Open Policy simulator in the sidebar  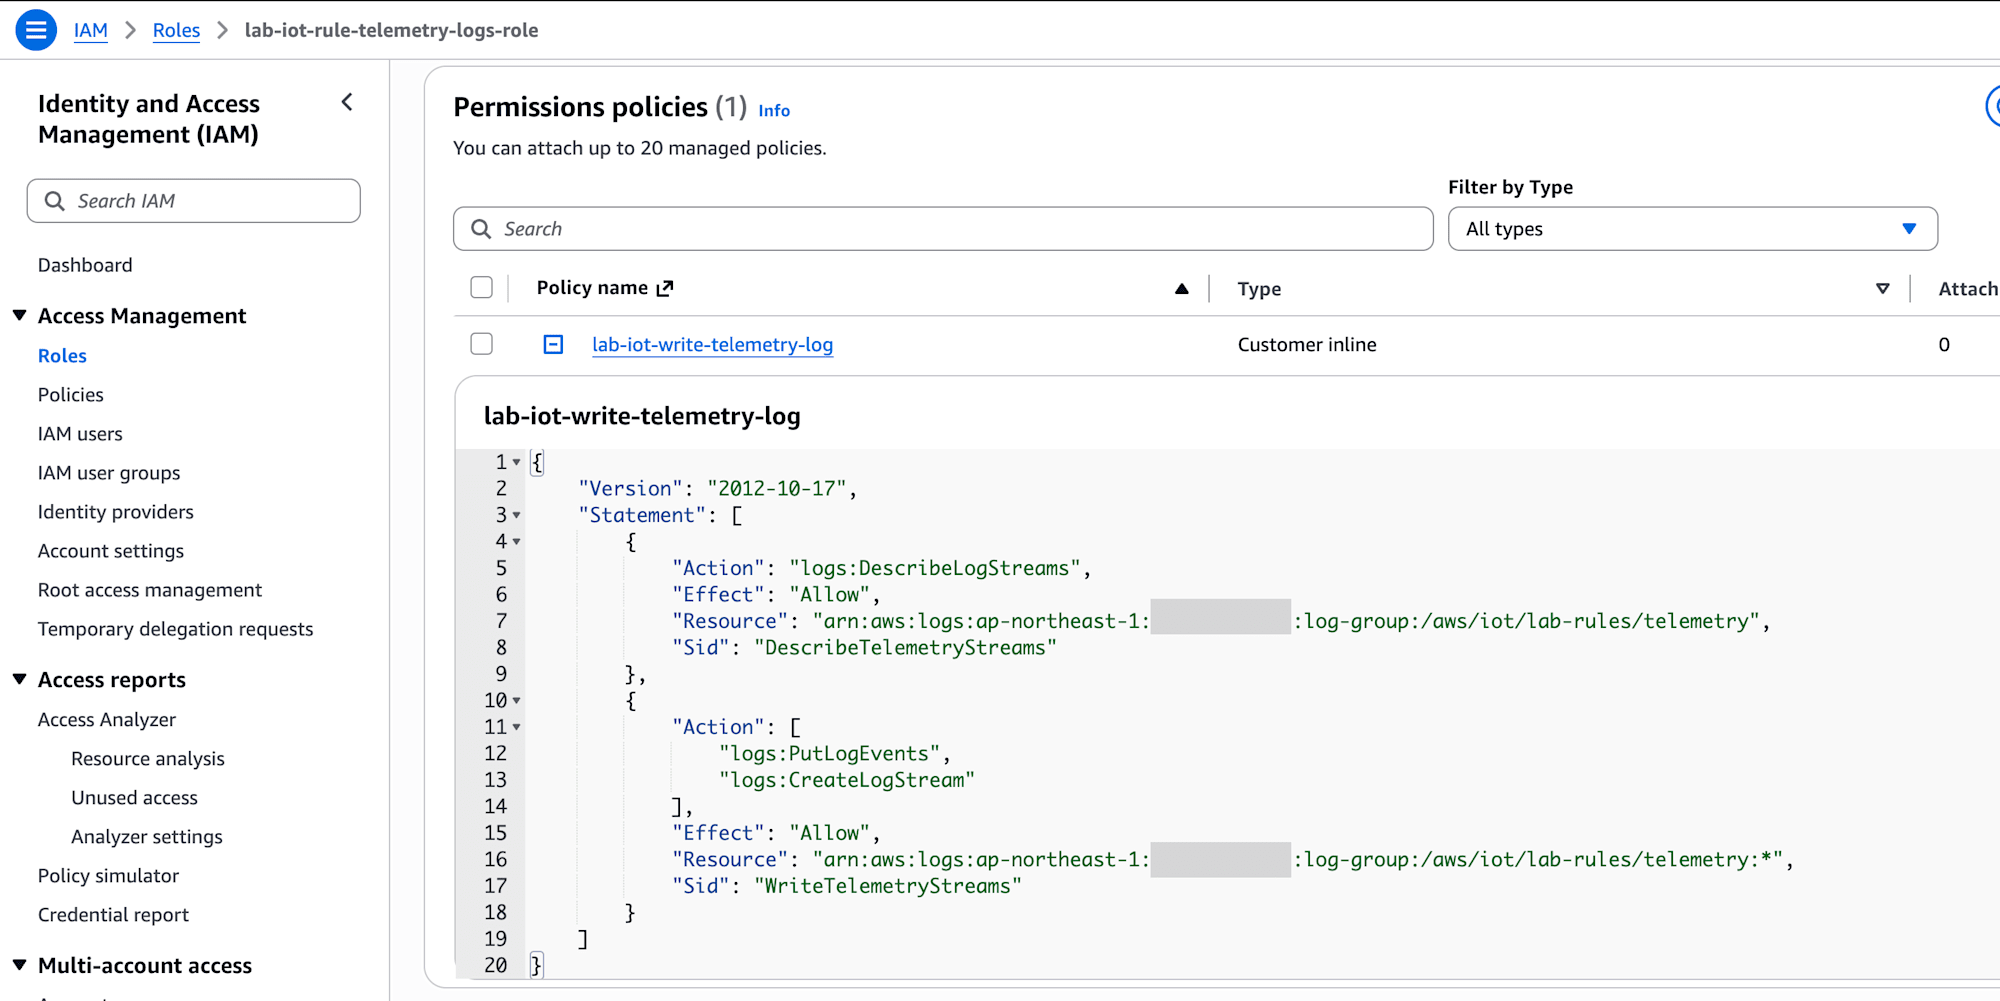(x=109, y=875)
